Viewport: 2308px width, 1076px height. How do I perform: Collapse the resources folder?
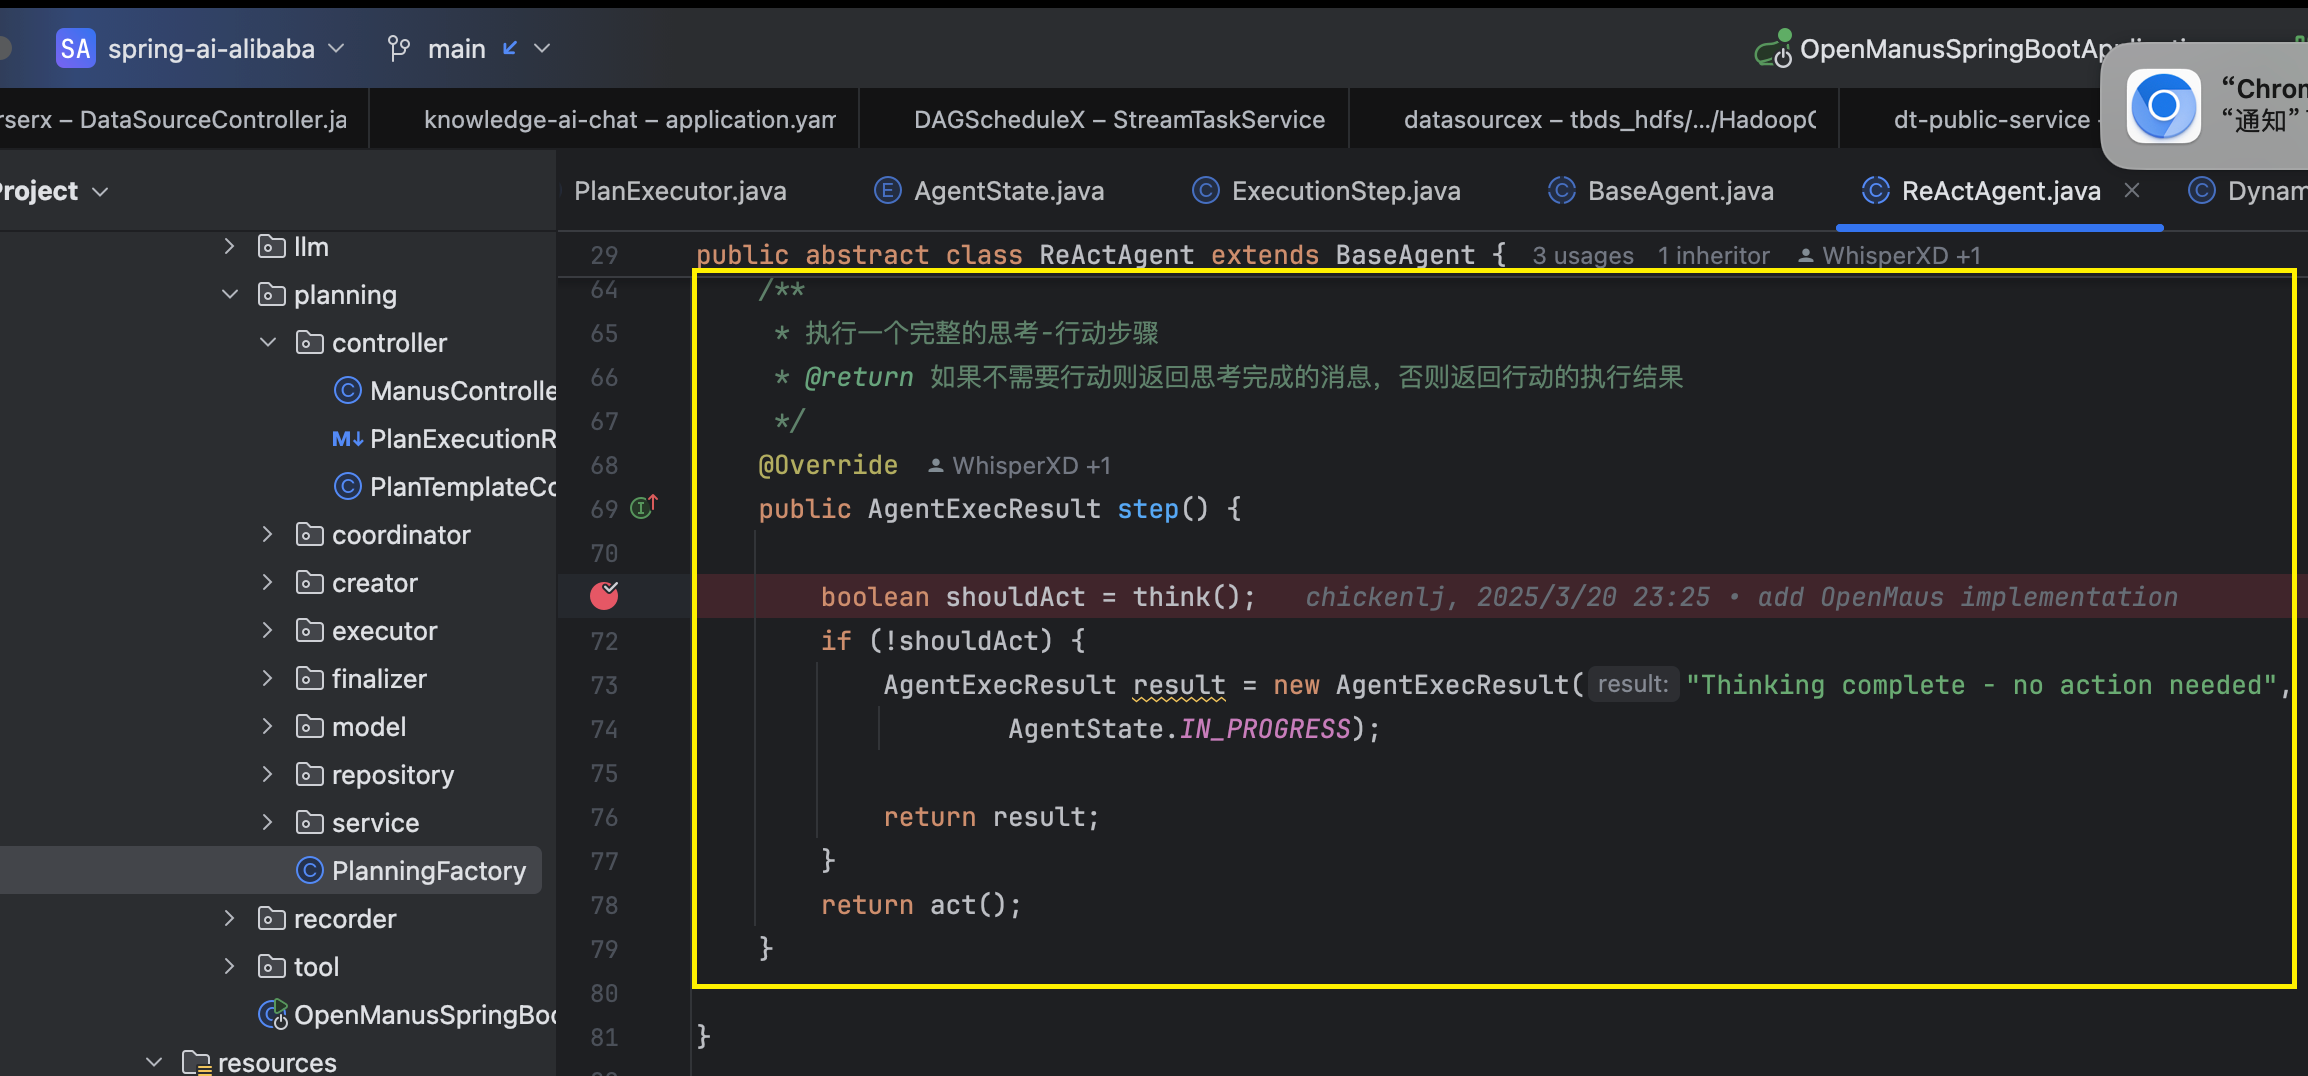pos(153,1061)
